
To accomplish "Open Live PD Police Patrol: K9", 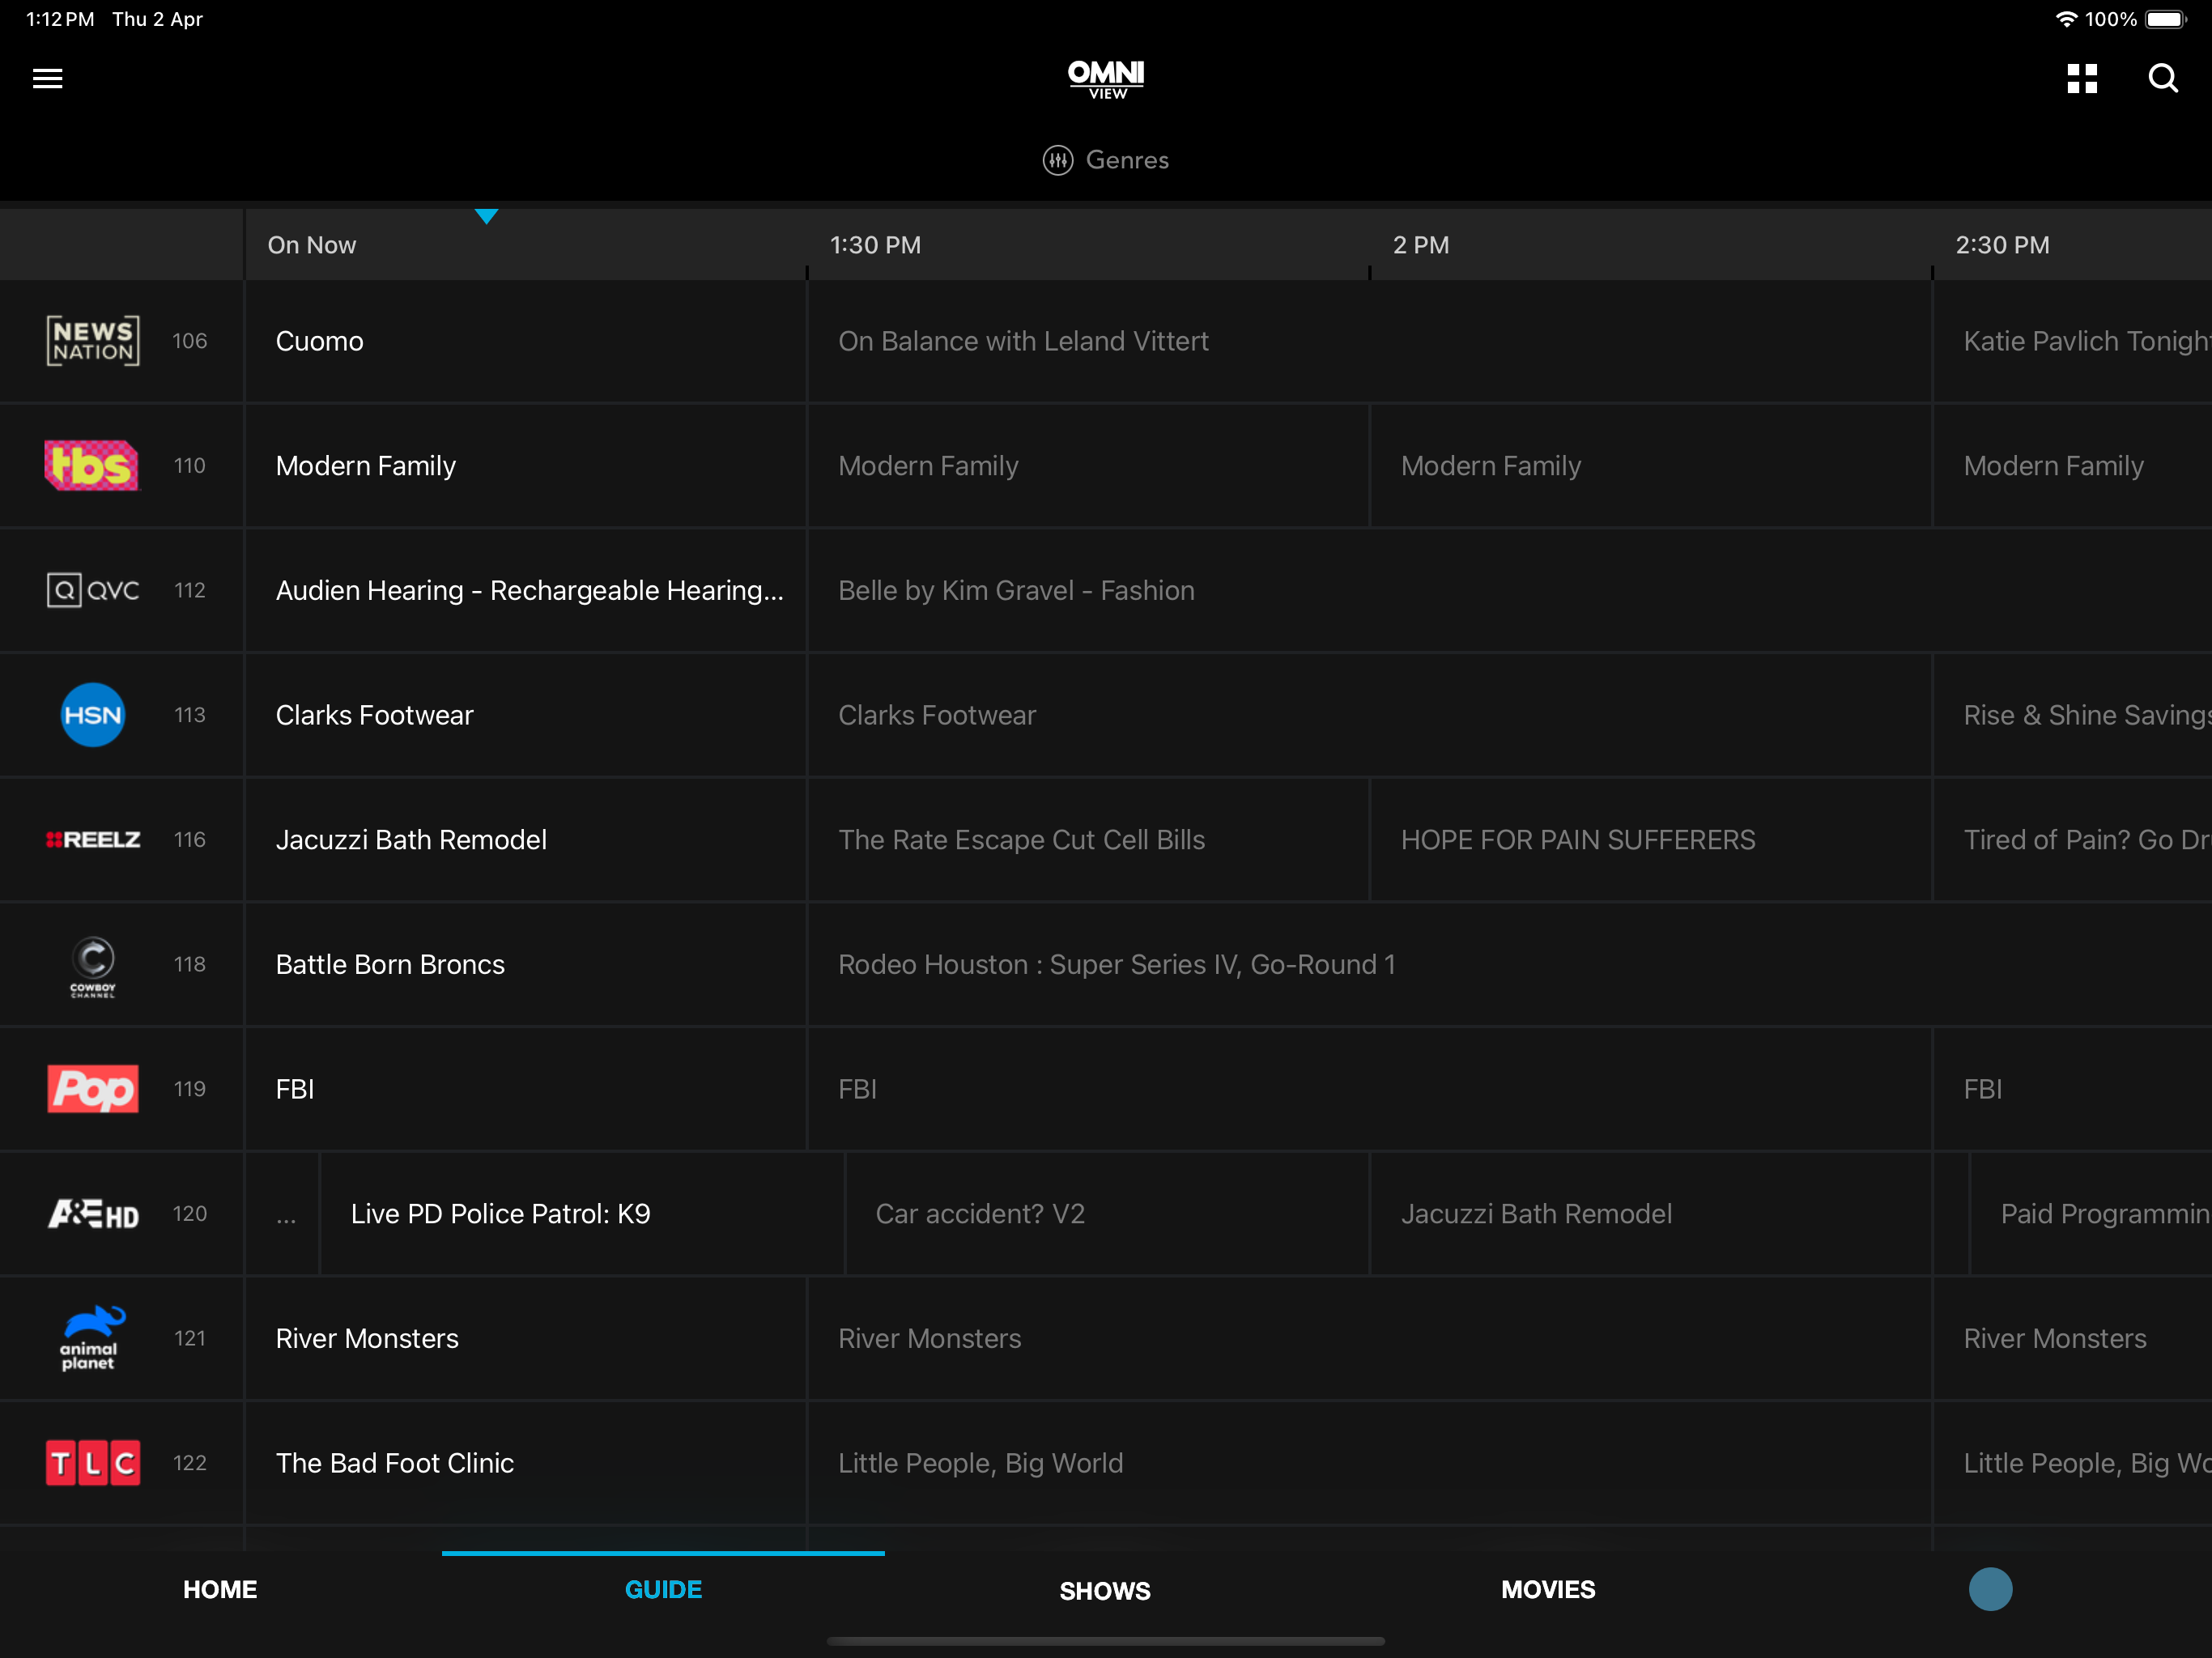I will [x=582, y=1214].
